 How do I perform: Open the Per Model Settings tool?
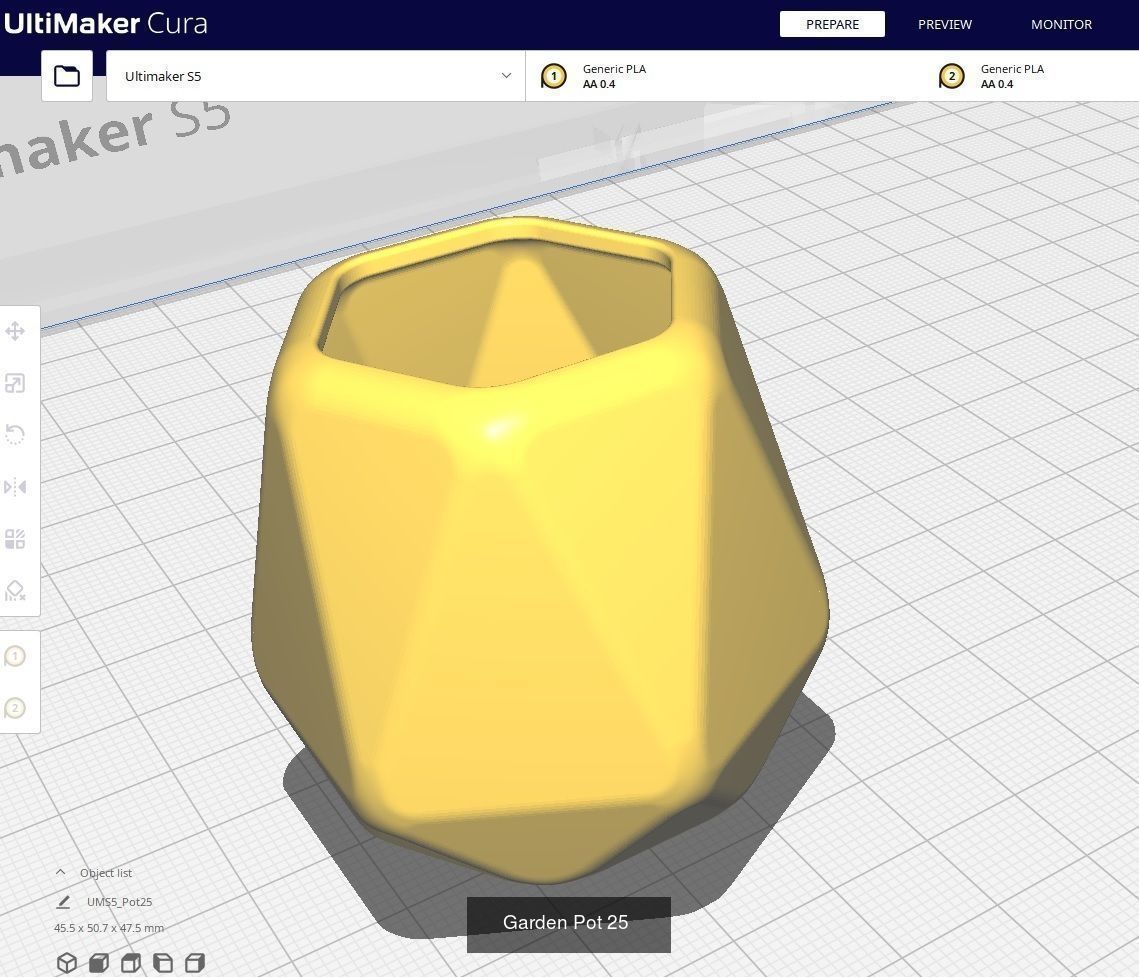point(15,539)
